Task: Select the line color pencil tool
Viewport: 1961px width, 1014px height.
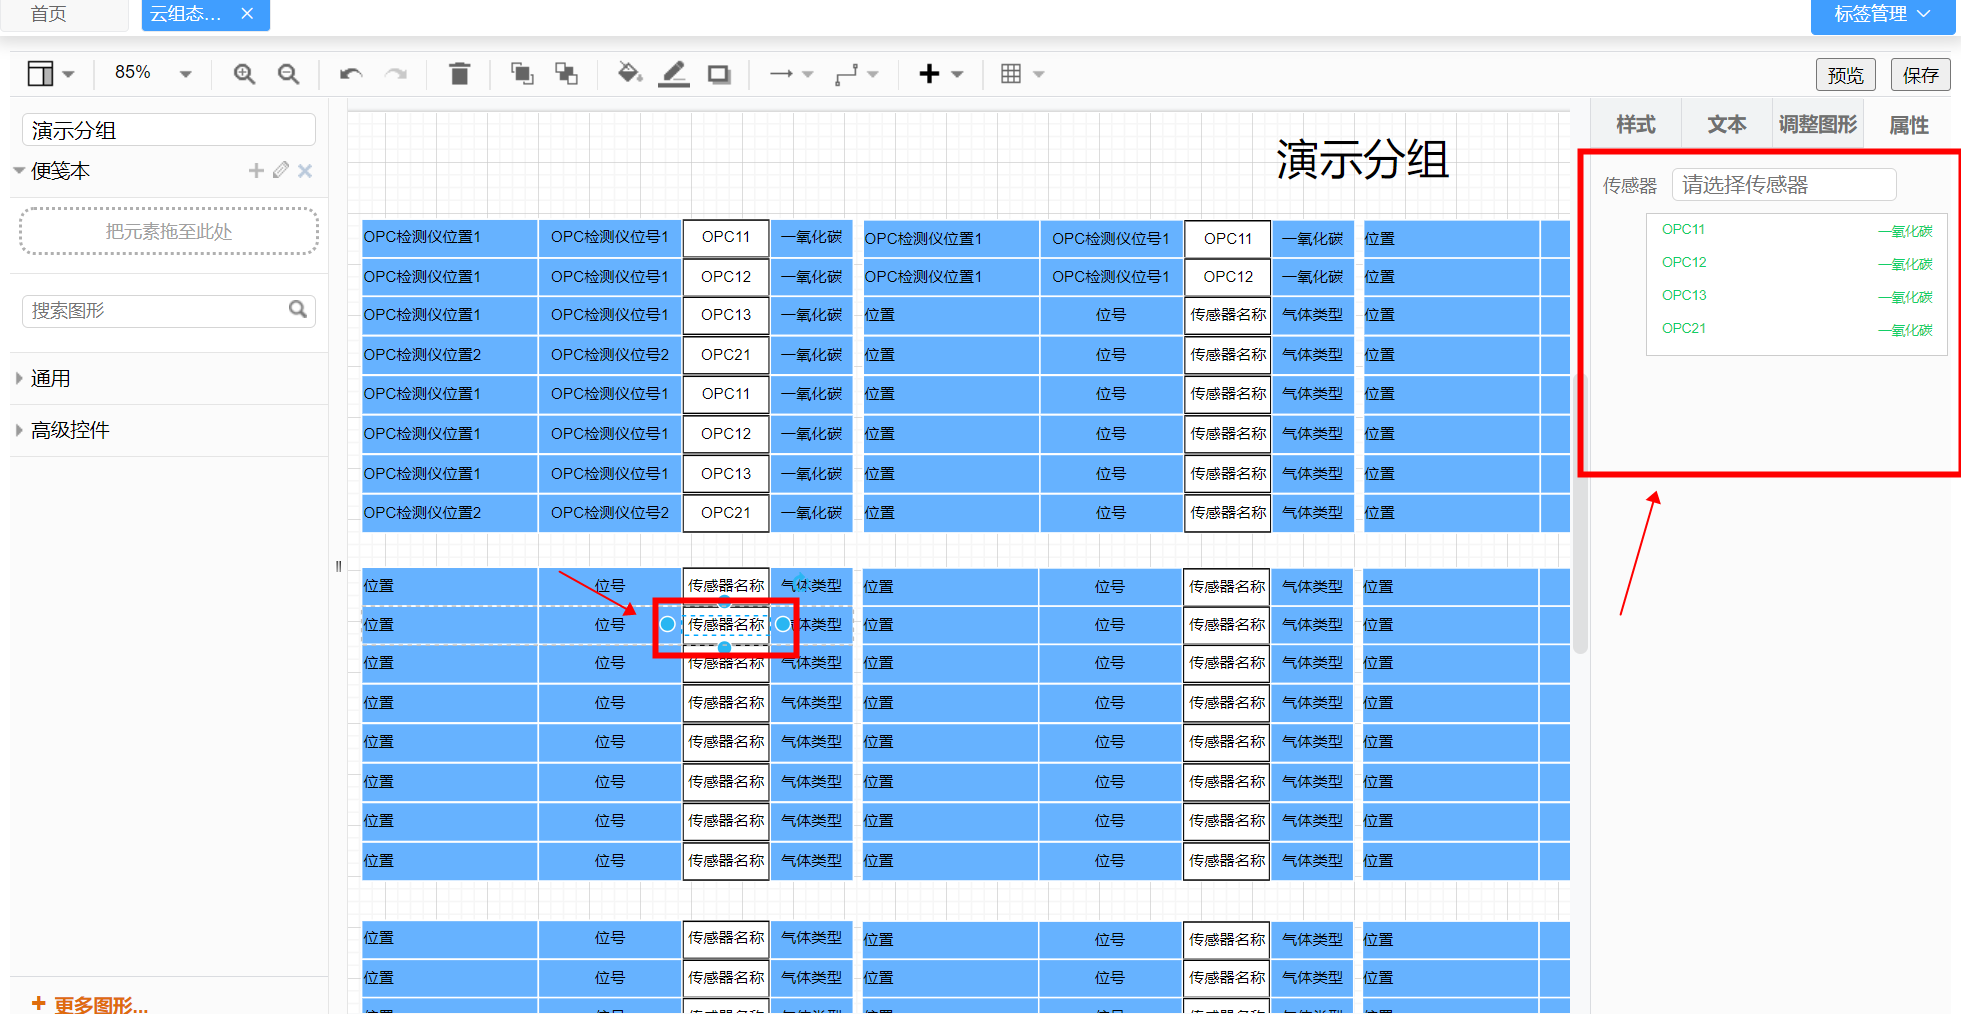Action: point(674,74)
